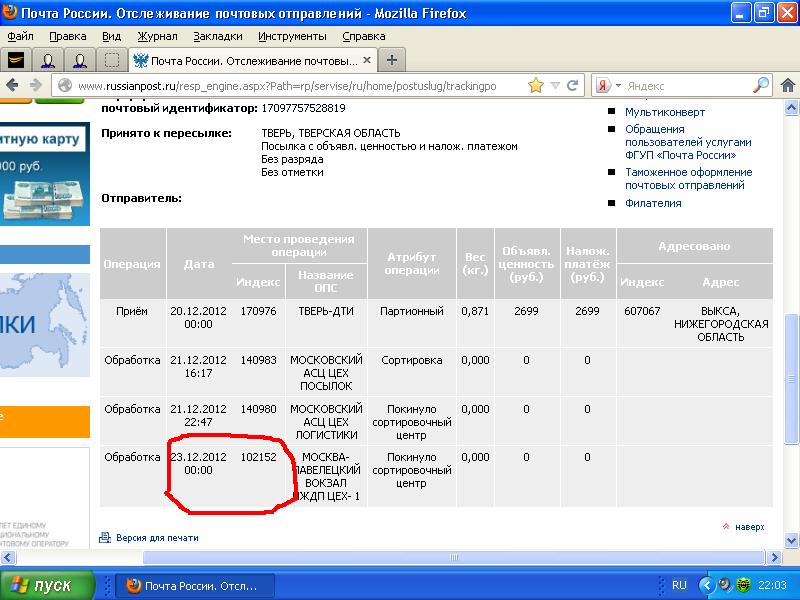Click the system clock 22:03
Image resolution: width=800 pixels, height=600 pixels.
click(x=772, y=585)
